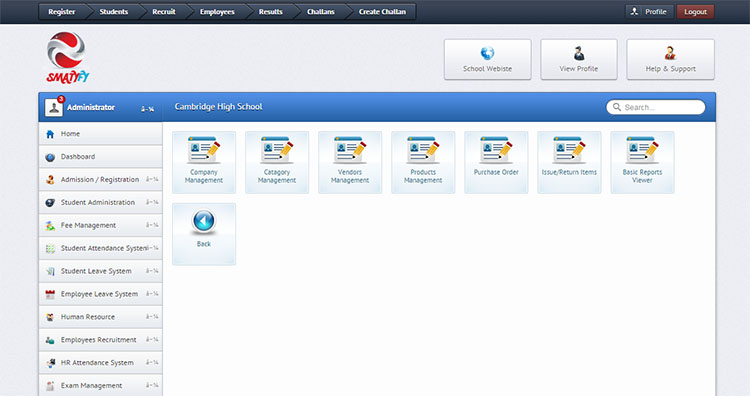The width and height of the screenshot is (750, 396).
Task: Click the Administrator avatar with notification badge
Action: pos(54,107)
